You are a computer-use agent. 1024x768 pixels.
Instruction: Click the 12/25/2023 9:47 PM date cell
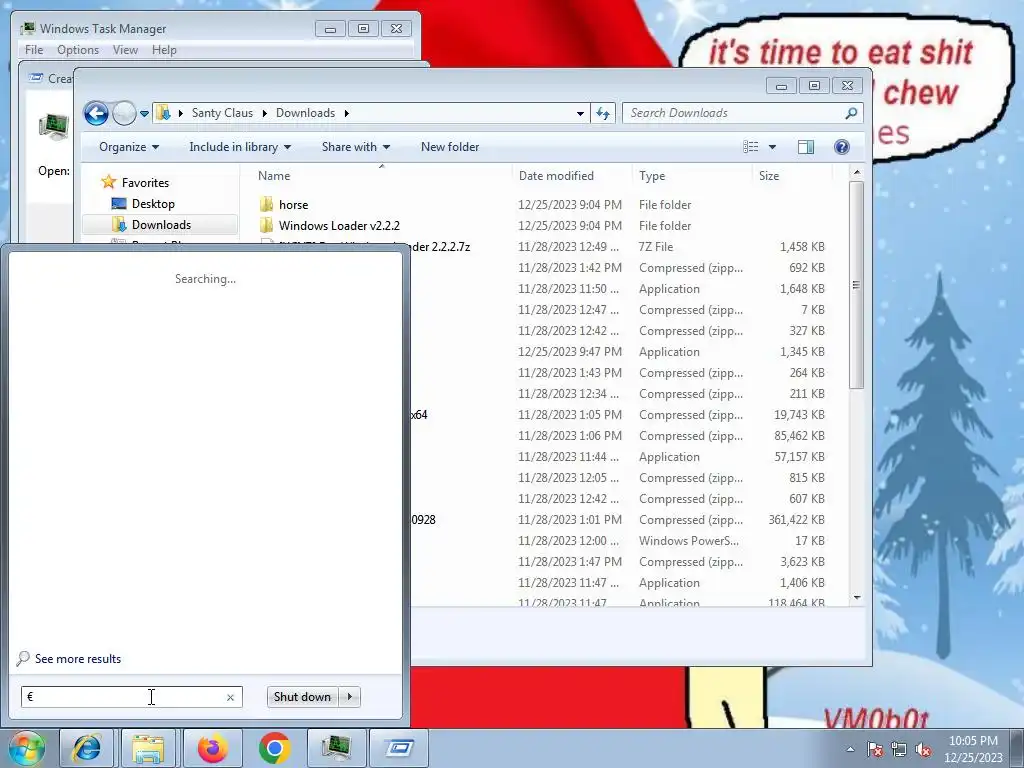click(x=569, y=352)
